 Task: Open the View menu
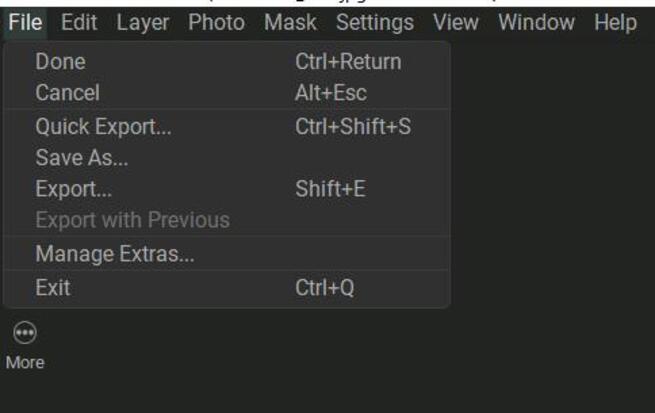coord(455,22)
